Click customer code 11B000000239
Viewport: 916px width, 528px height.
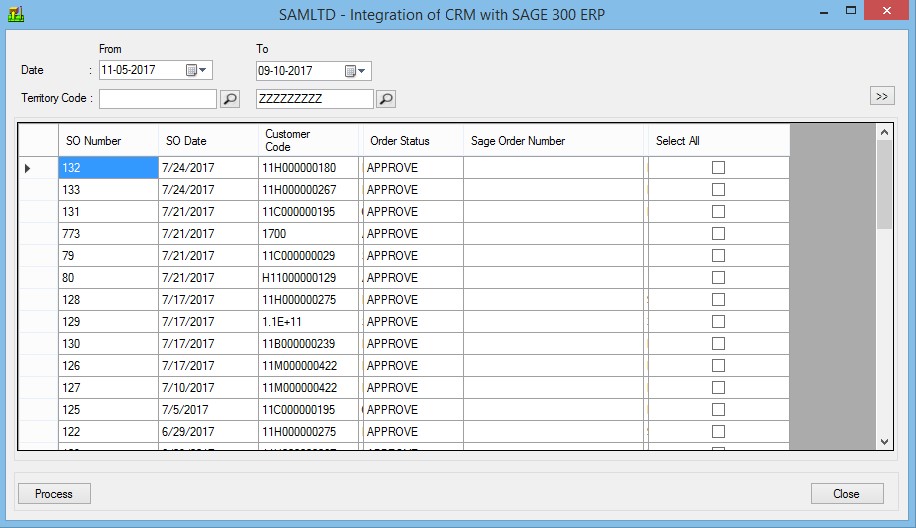coord(308,343)
